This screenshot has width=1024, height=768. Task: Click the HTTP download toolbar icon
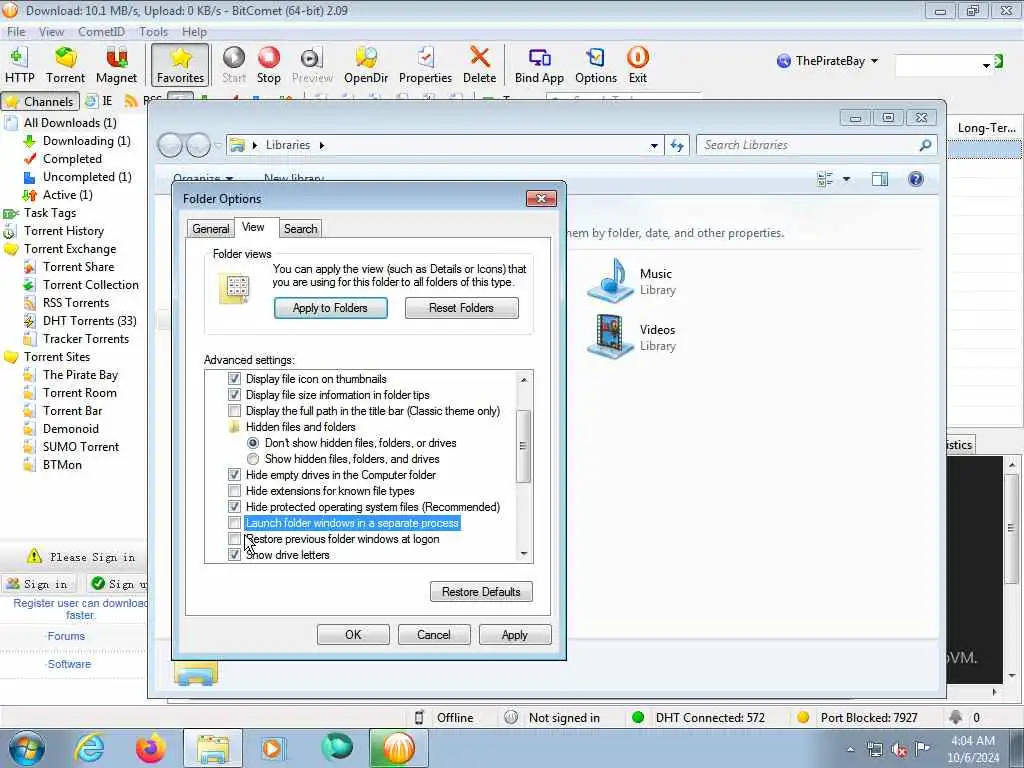[x=20, y=65]
